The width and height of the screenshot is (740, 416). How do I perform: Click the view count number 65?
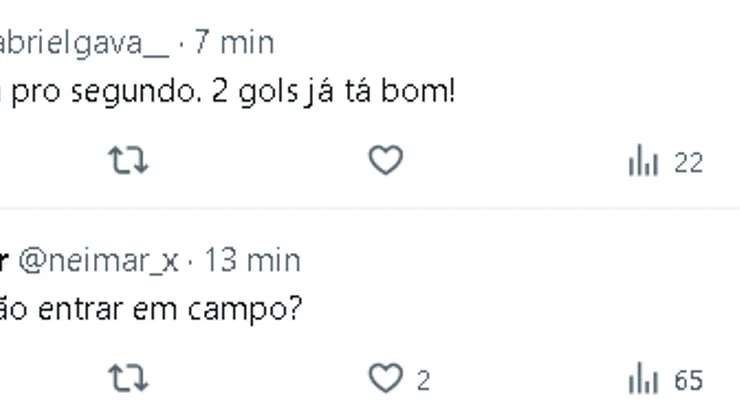tap(688, 380)
